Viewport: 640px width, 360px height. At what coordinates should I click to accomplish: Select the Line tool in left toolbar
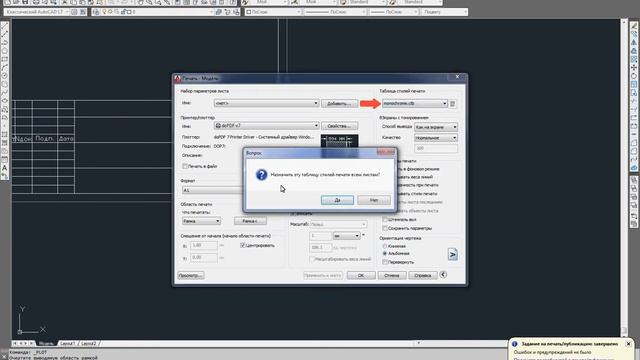[x=5, y=25]
